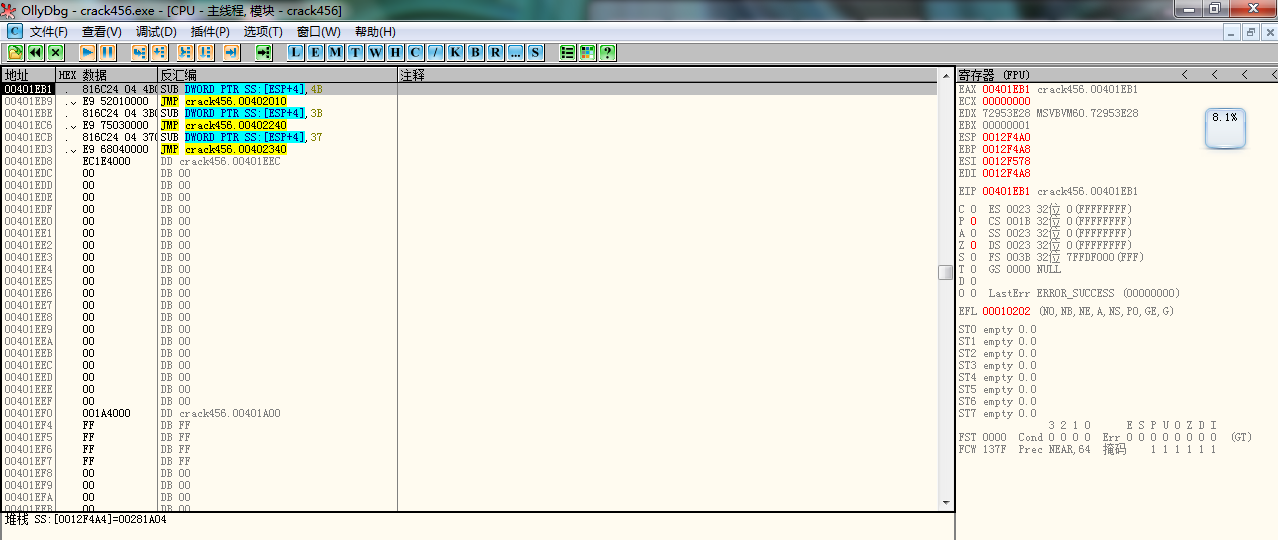
Task: Click the ESP register value 0012F4A0
Action: coord(1006,137)
